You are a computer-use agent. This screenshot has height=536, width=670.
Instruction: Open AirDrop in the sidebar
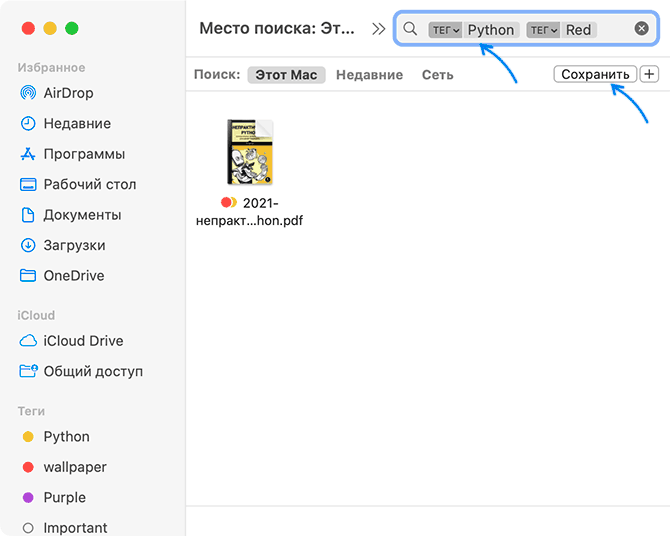tap(70, 93)
